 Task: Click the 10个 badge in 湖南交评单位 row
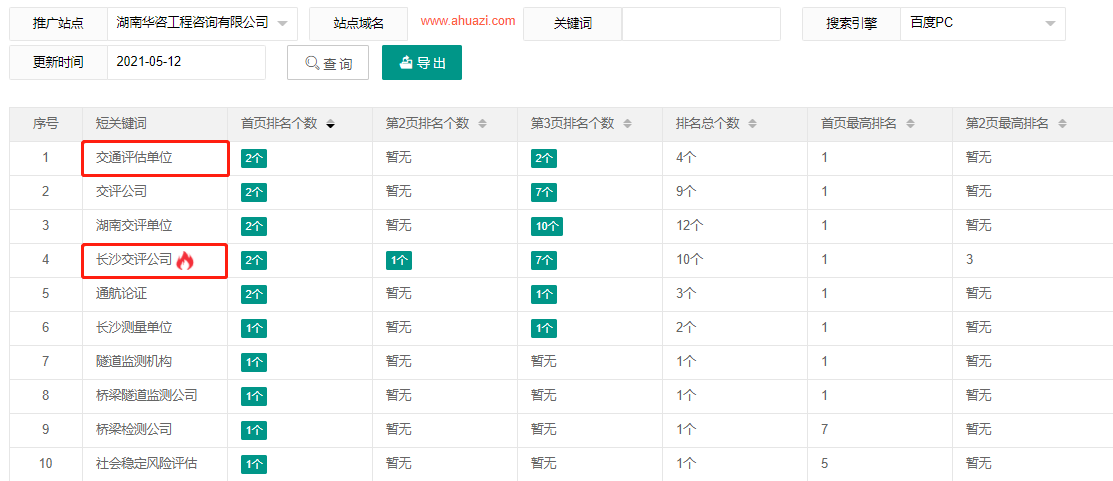pyautogui.click(x=547, y=226)
